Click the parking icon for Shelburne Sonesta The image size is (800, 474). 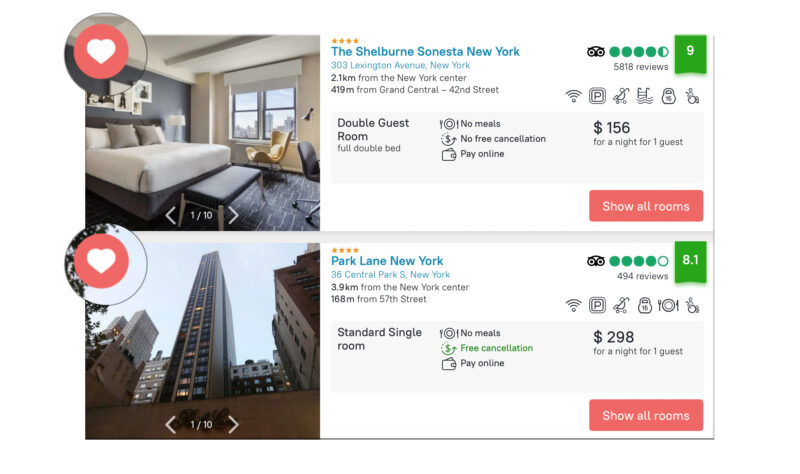click(597, 96)
